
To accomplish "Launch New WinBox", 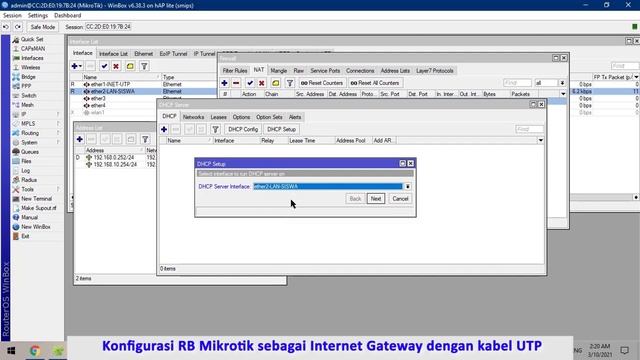I will tap(36, 227).
